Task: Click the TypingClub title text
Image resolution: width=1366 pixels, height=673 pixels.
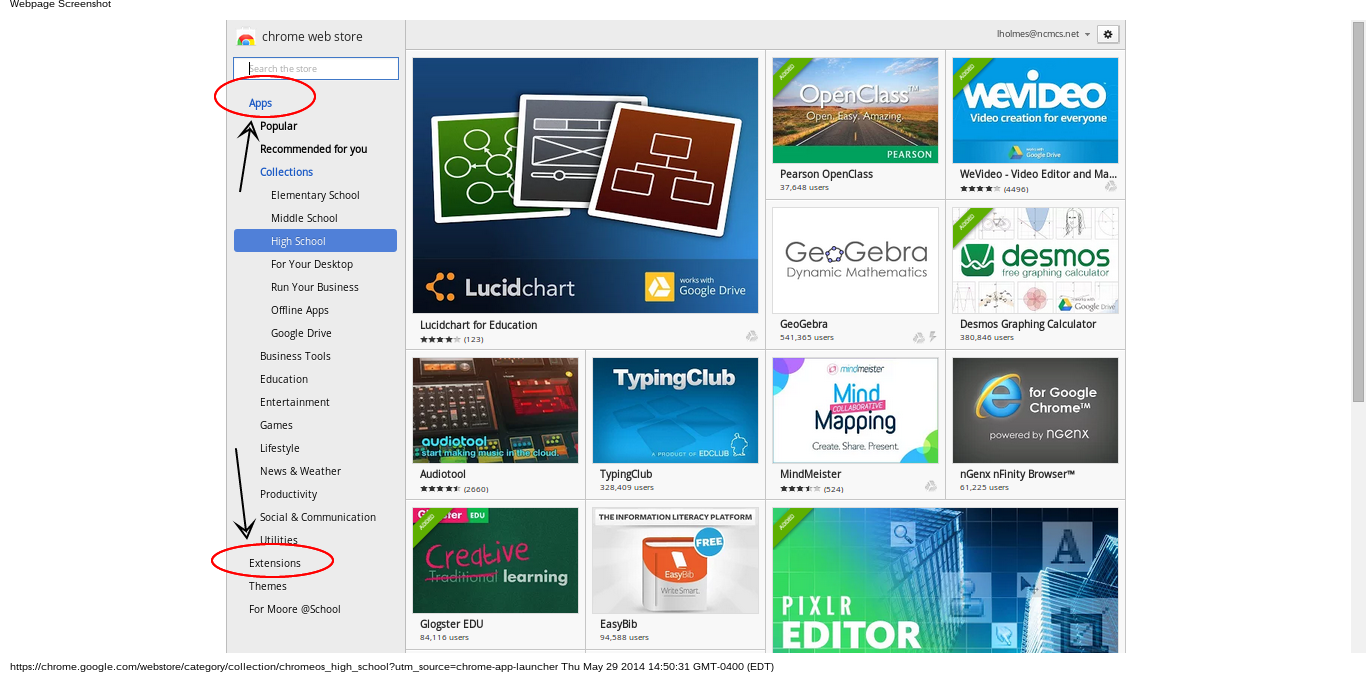Action: click(x=626, y=474)
